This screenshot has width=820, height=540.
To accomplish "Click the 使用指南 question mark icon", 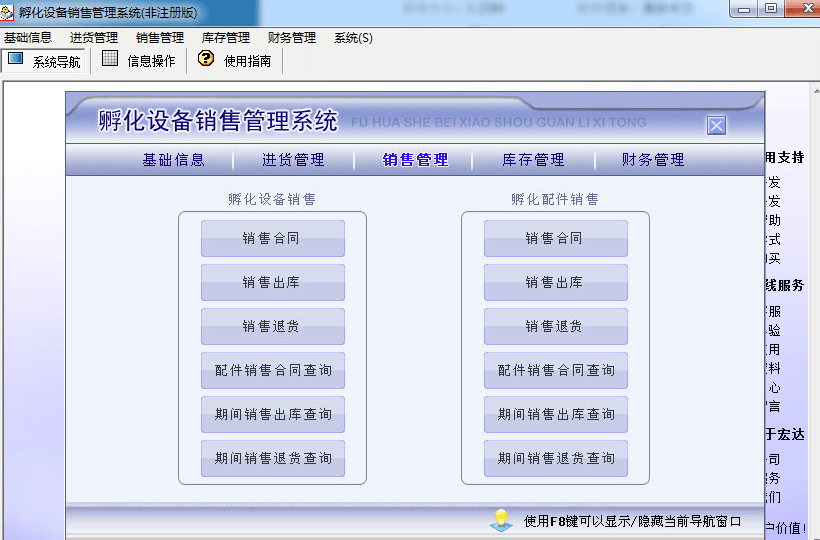I will [x=206, y=58].
